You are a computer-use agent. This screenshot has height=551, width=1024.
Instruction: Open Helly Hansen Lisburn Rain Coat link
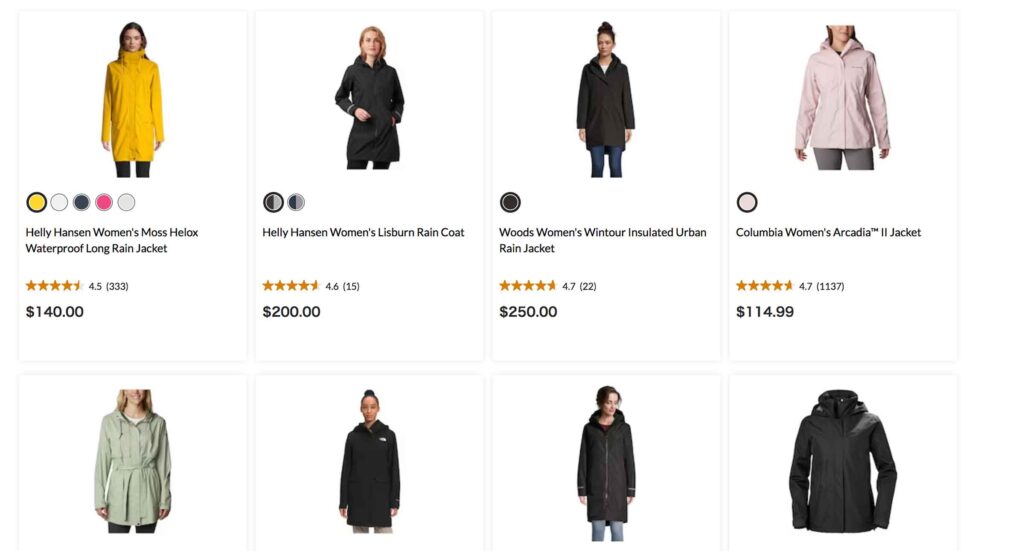click(363, 232)
